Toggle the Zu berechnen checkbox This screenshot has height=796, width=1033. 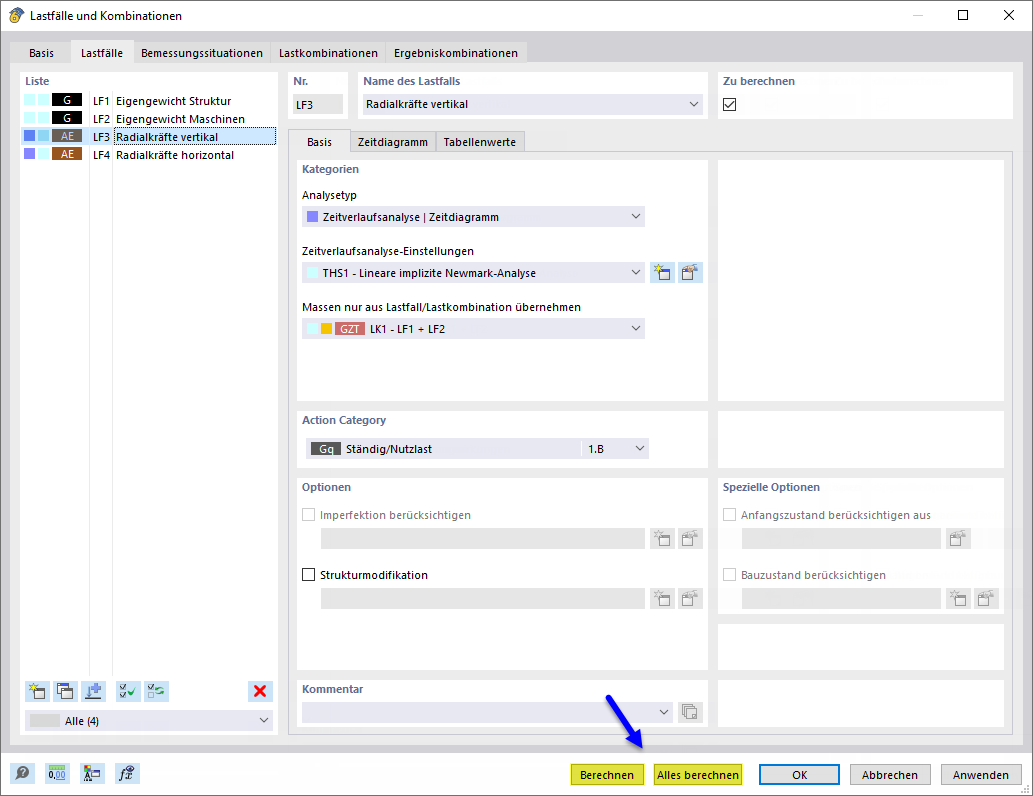(x=729, y=104)
